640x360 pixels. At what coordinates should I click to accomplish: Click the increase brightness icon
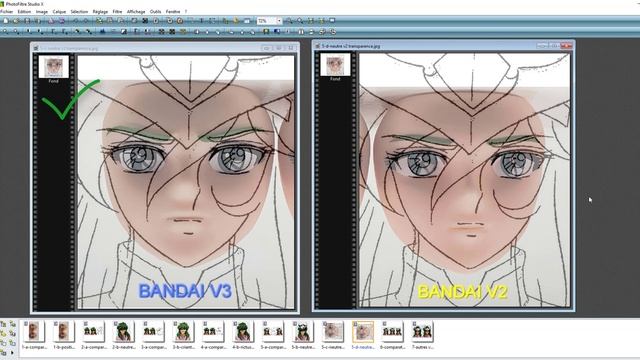click(x=39, y=31)
